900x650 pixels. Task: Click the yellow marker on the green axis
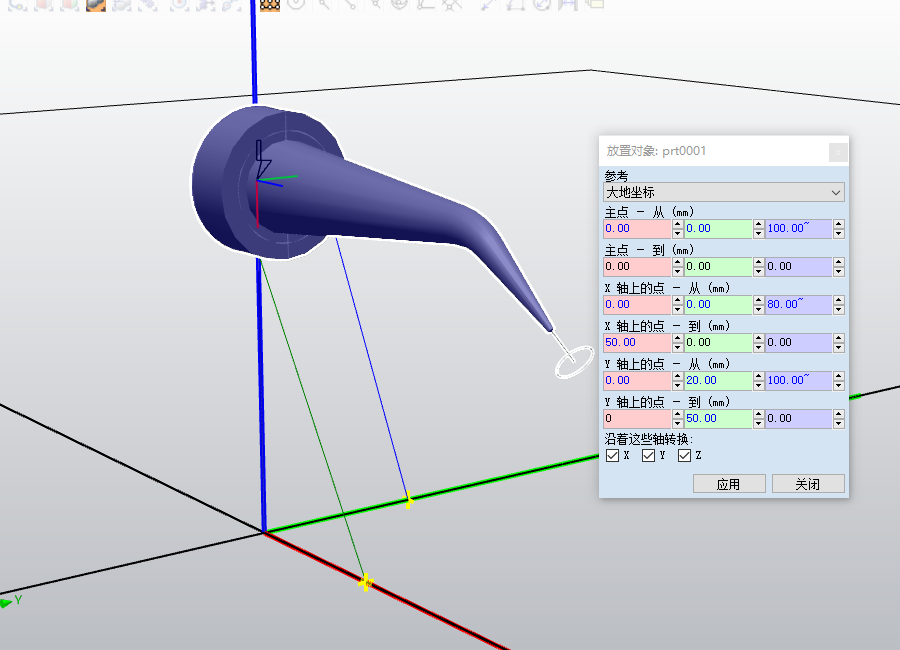click(x=408, y=500)
